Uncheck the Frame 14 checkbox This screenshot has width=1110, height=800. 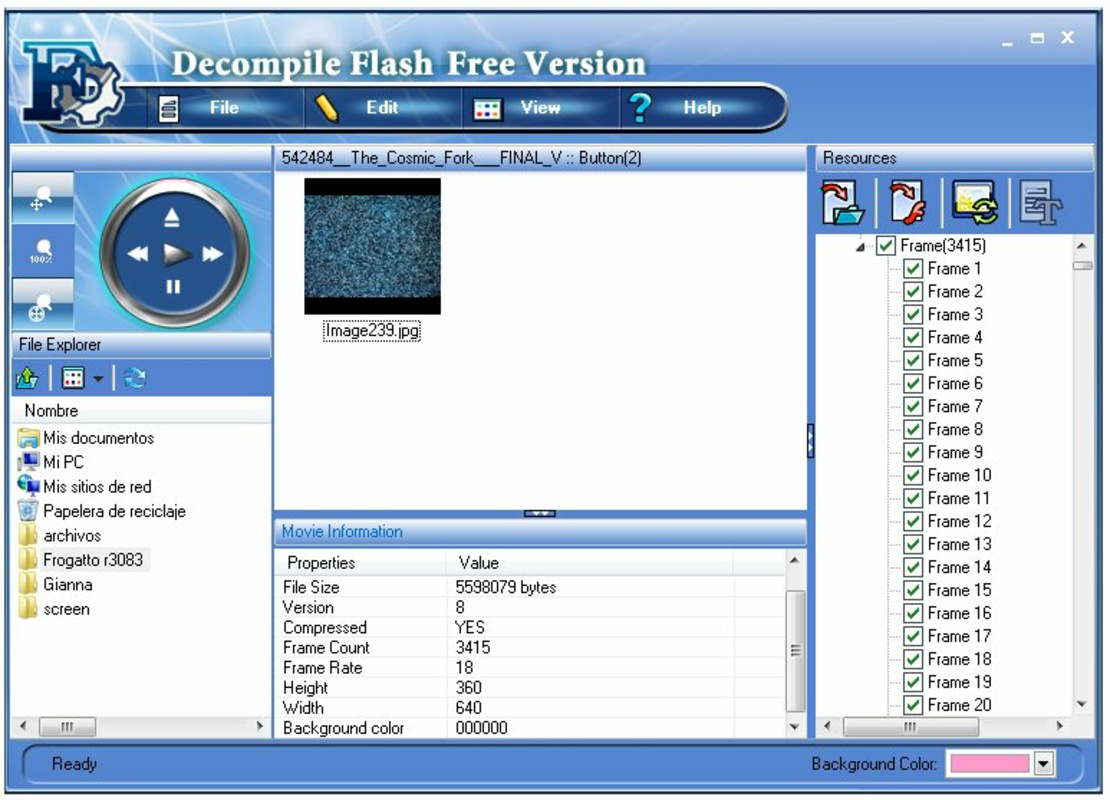[913, 567]
